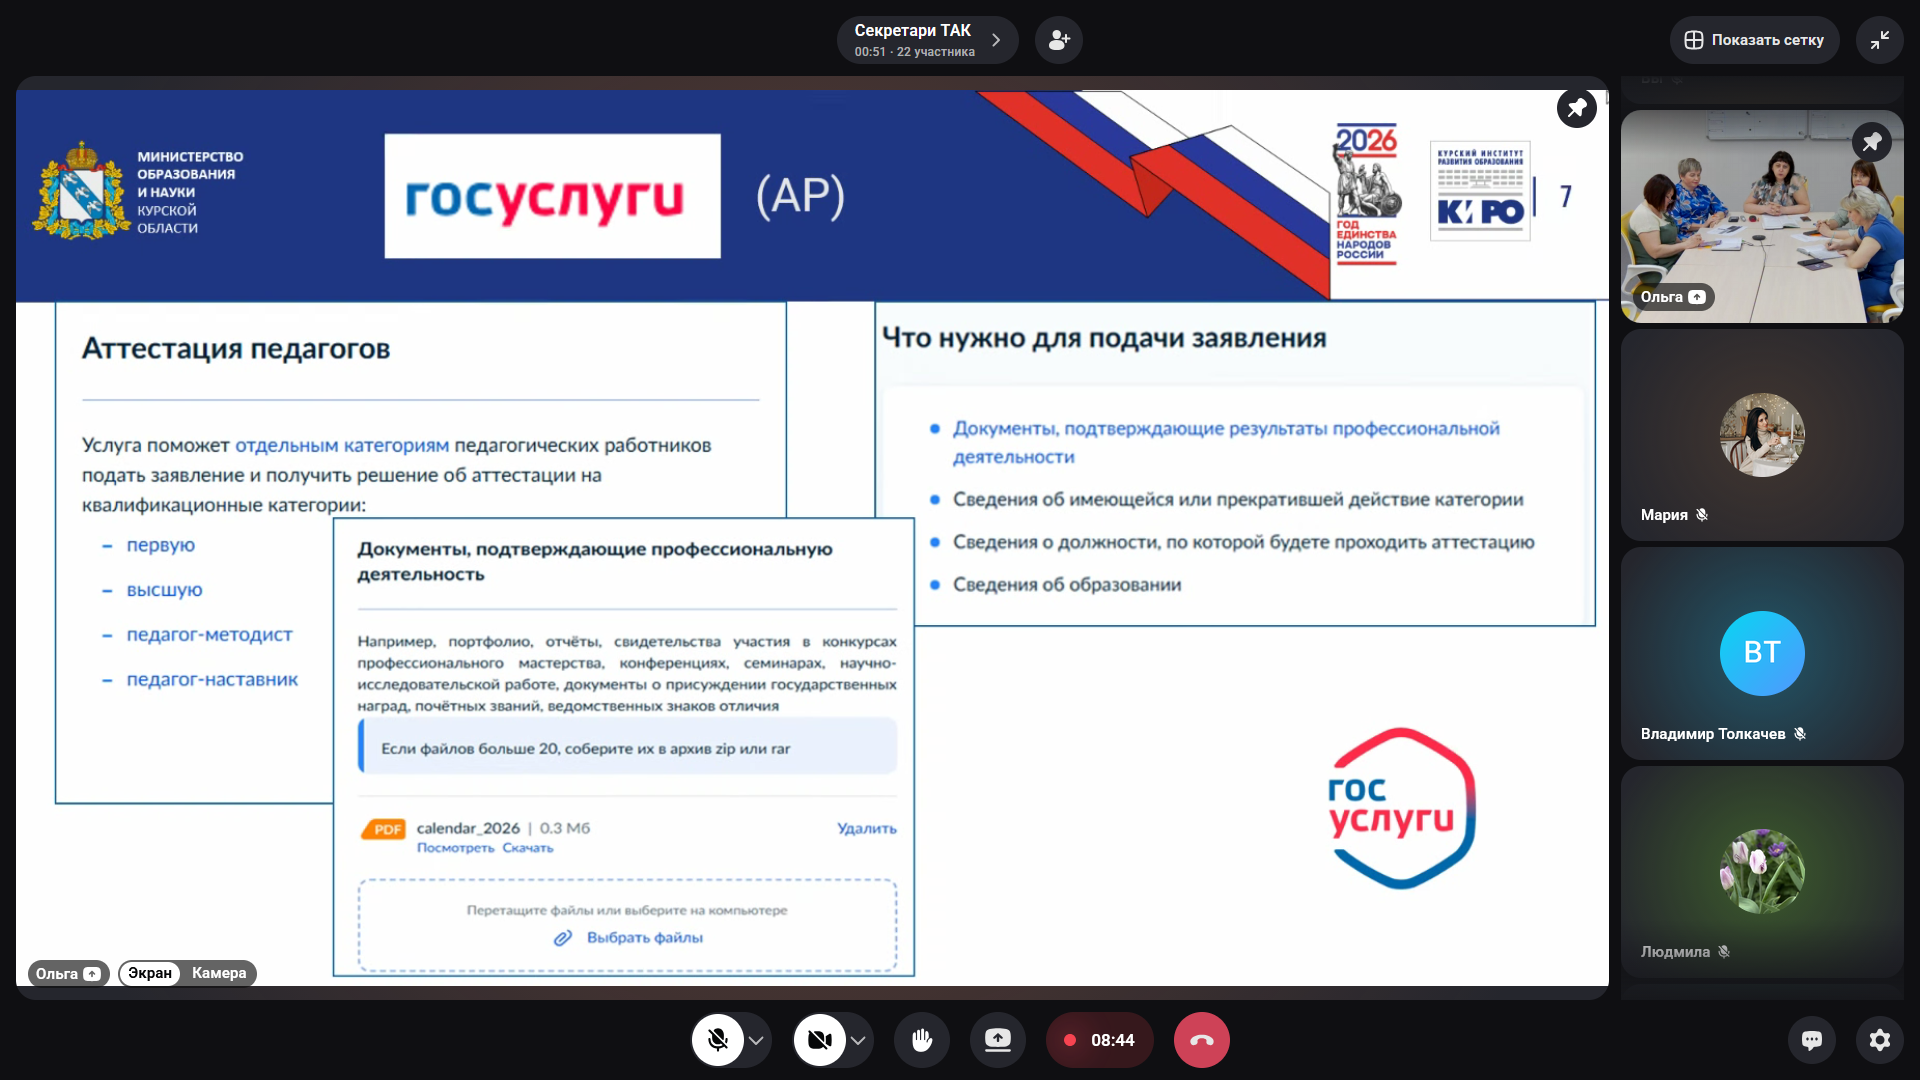Screen dimensions: 1920x1080
Task: Click the Документы, подтверждающие результаты link
Action: coord(1226,442)
